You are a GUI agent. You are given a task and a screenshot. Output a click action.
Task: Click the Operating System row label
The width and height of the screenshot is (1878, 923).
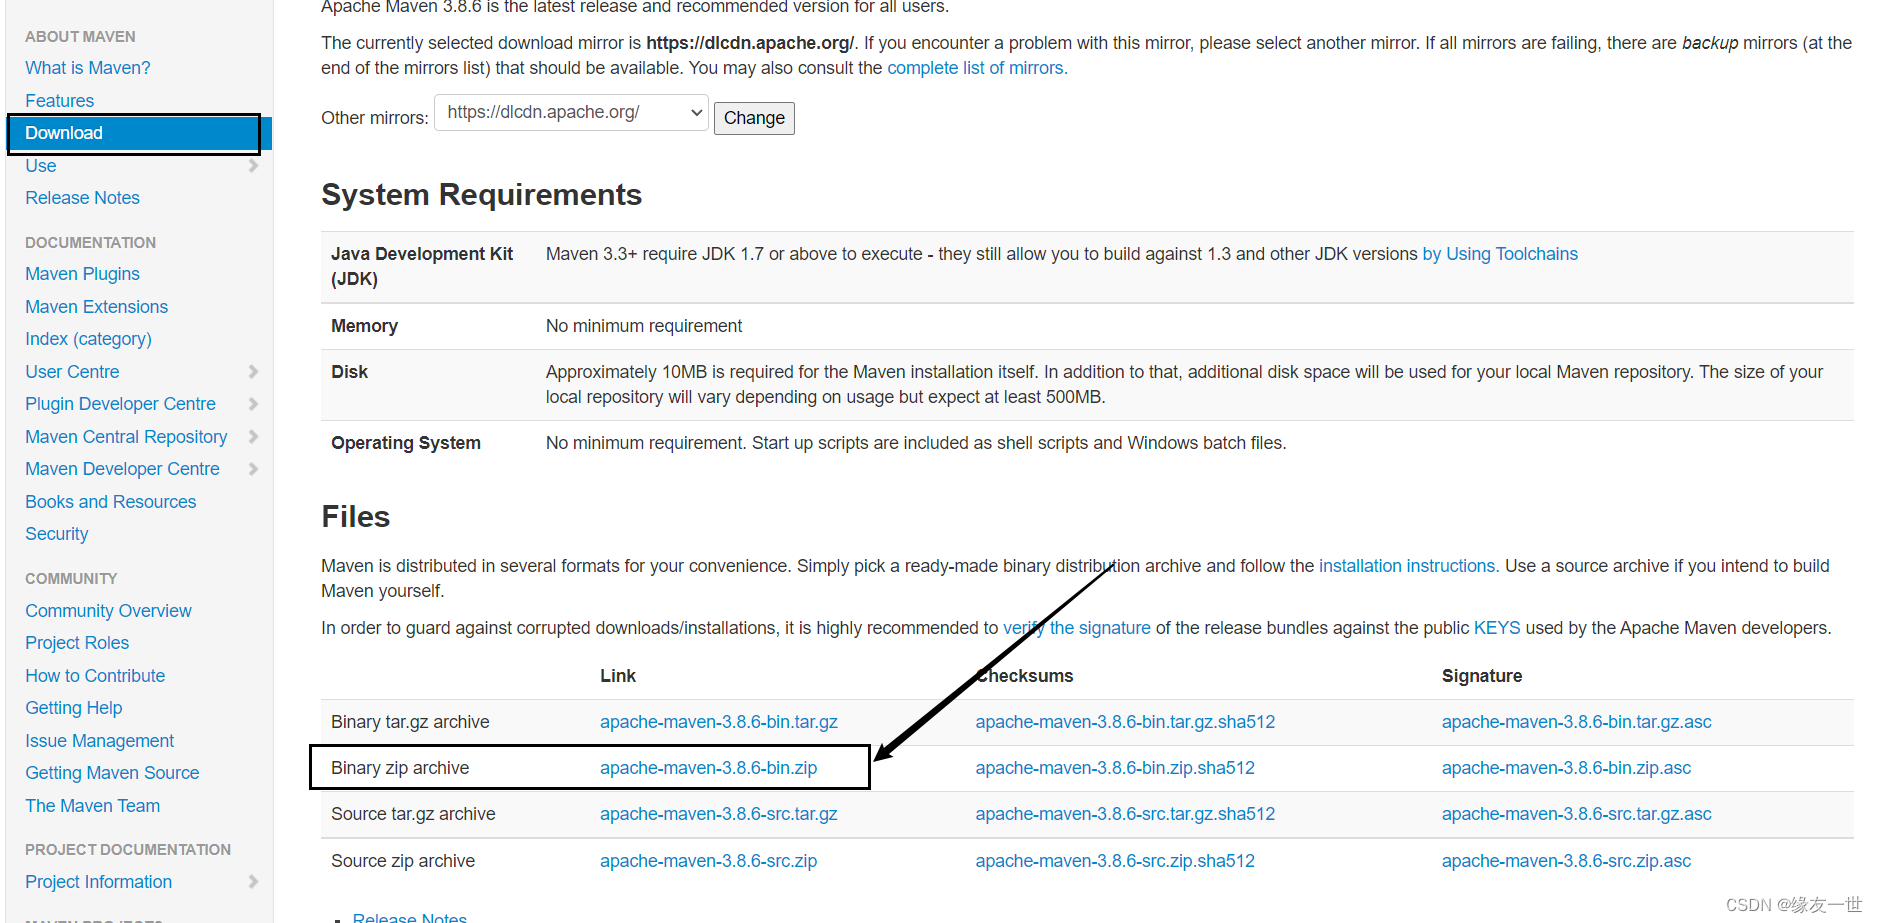pos(406,443)
